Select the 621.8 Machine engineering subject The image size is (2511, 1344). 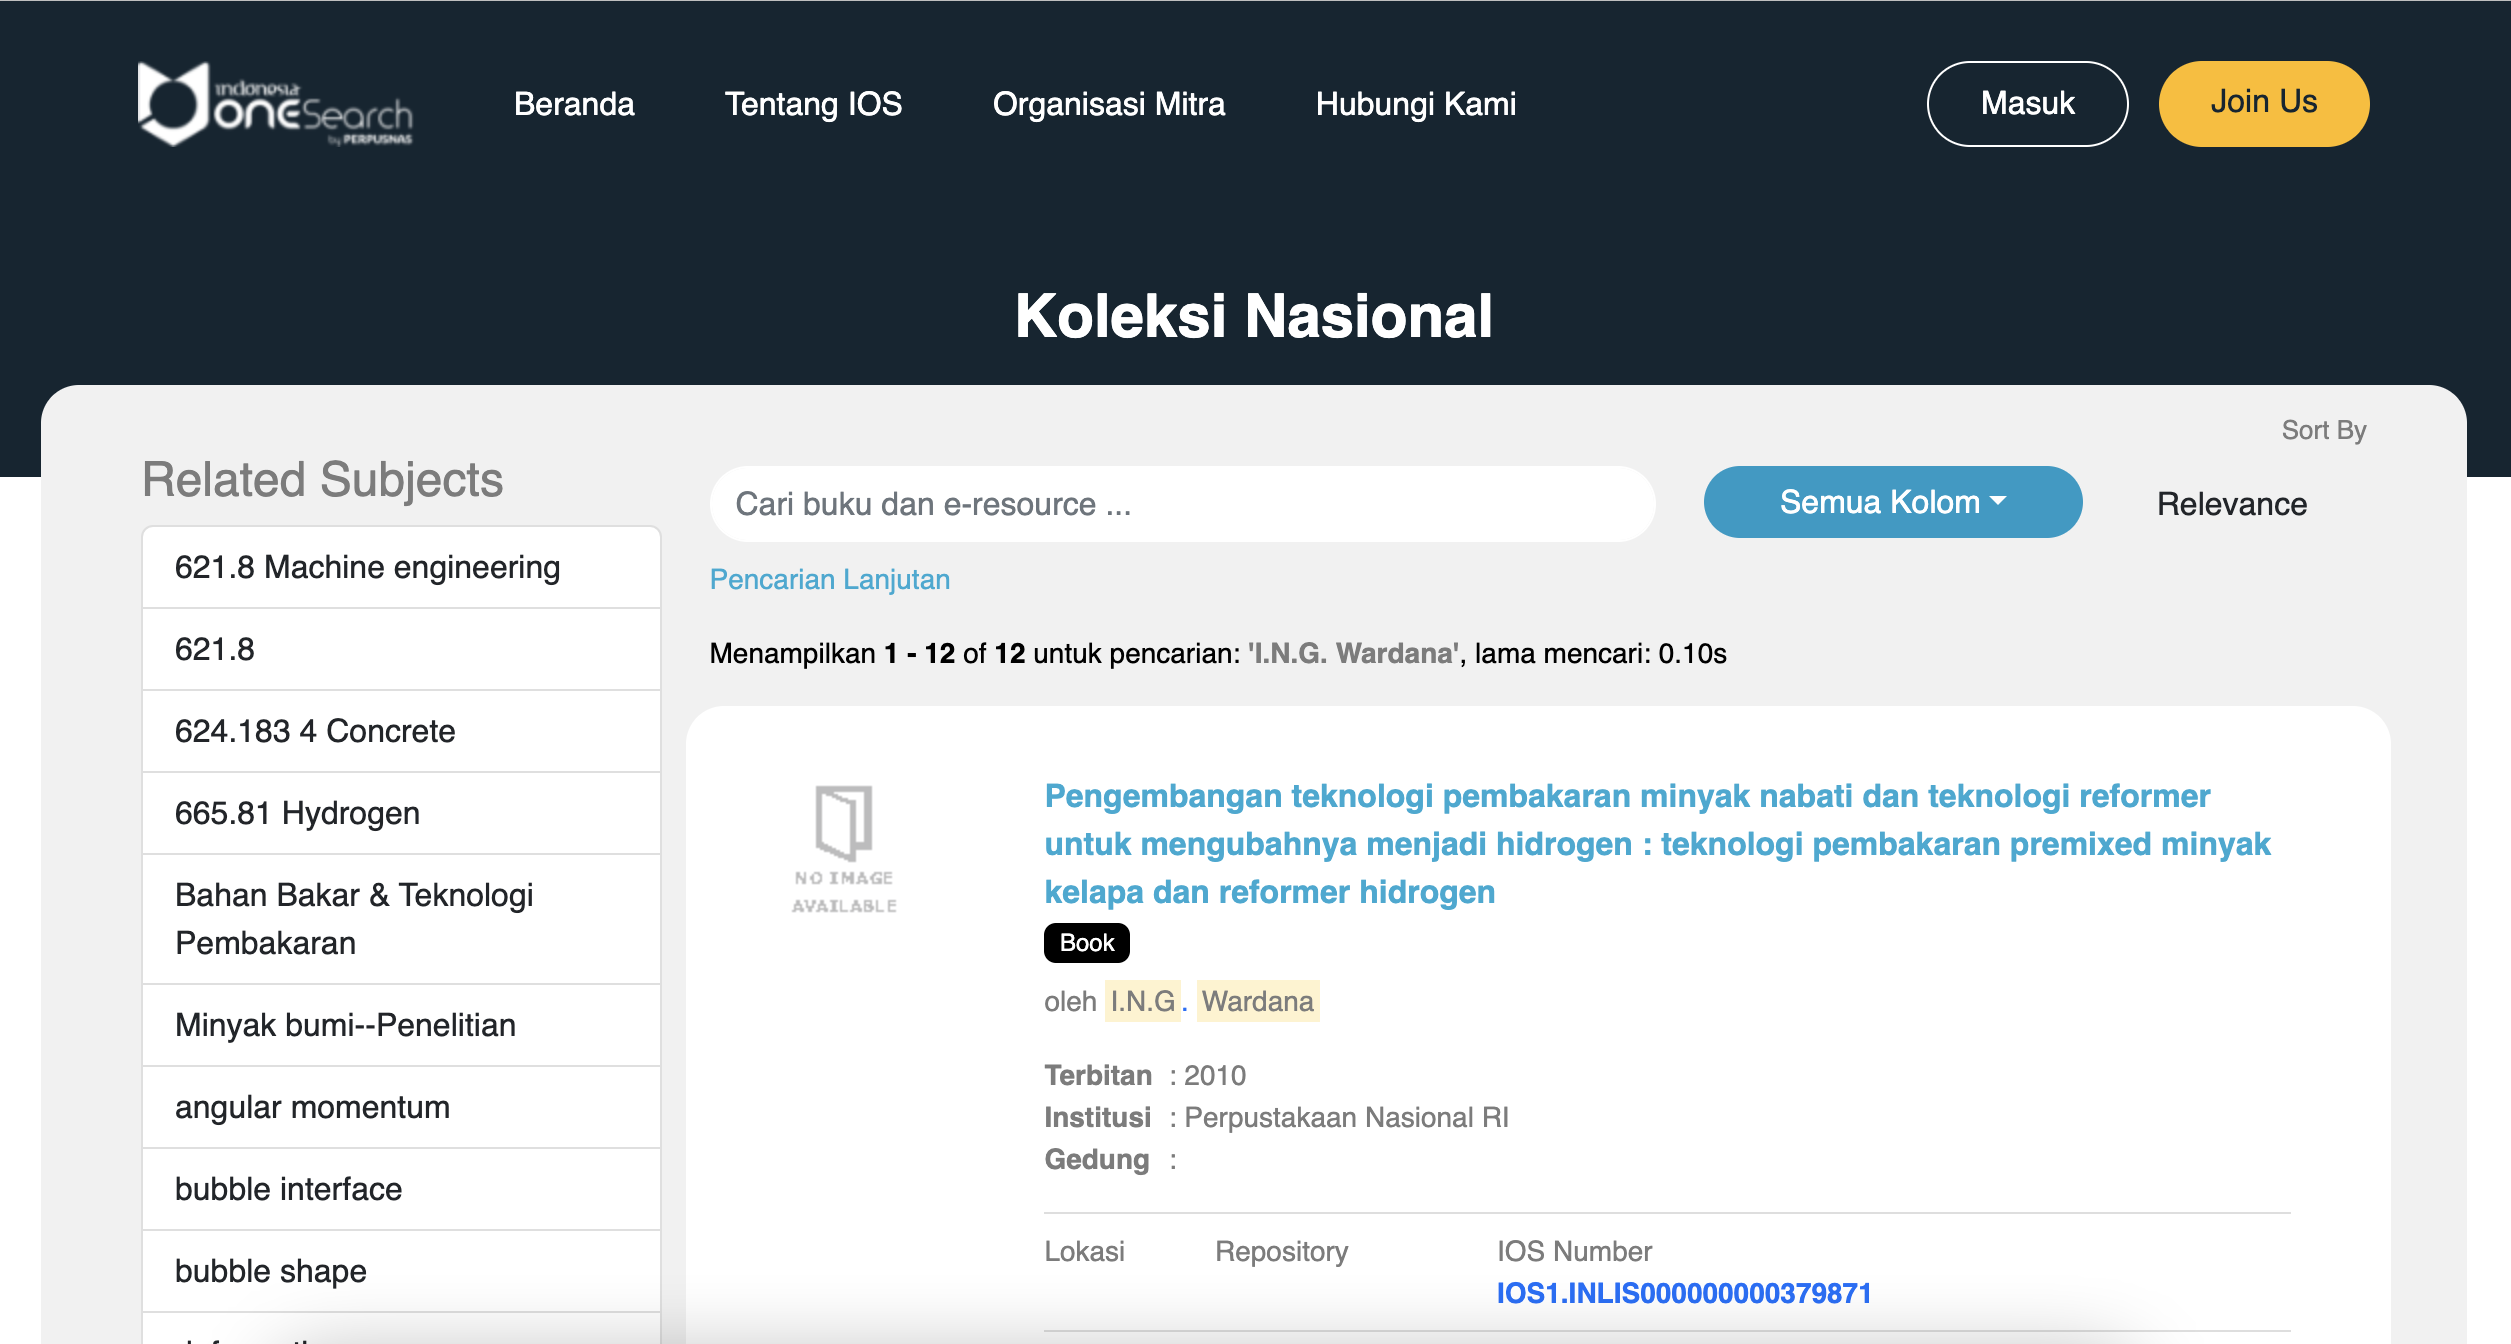[x=367, y=567]
